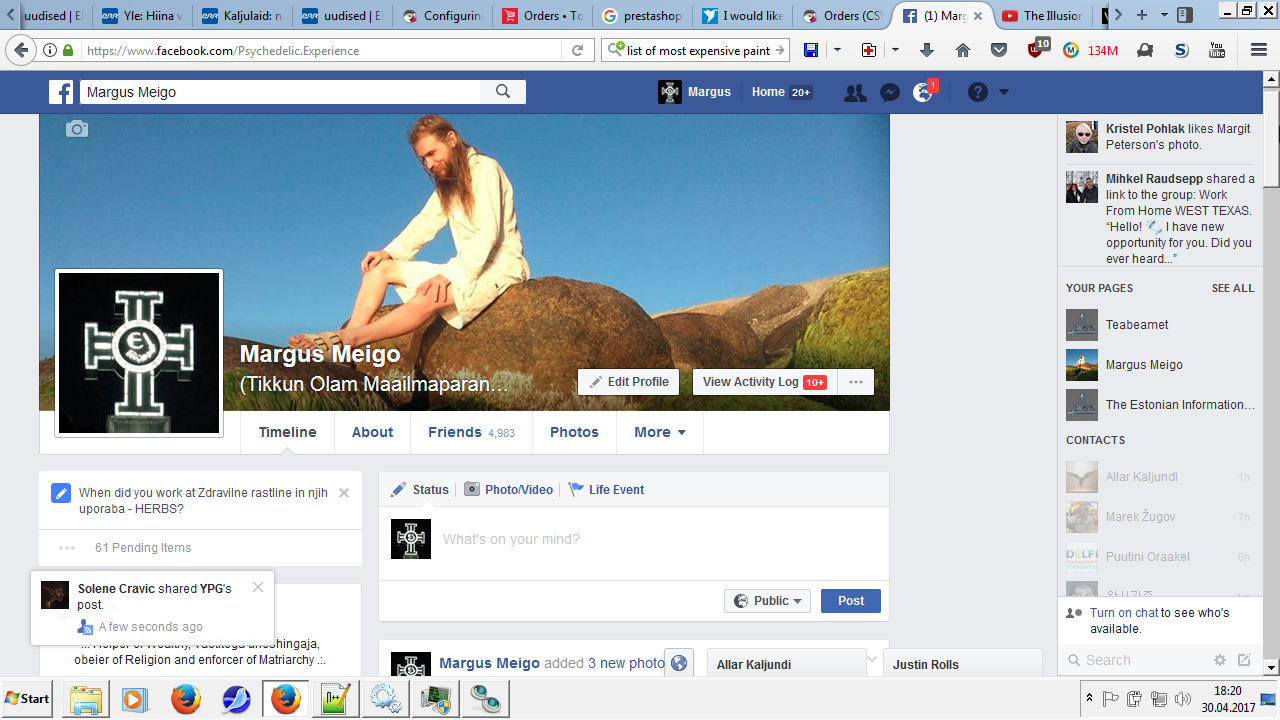
Task: Click the volume speaker tray icon
Action: pyautogui.click(x=1184, y=698)
